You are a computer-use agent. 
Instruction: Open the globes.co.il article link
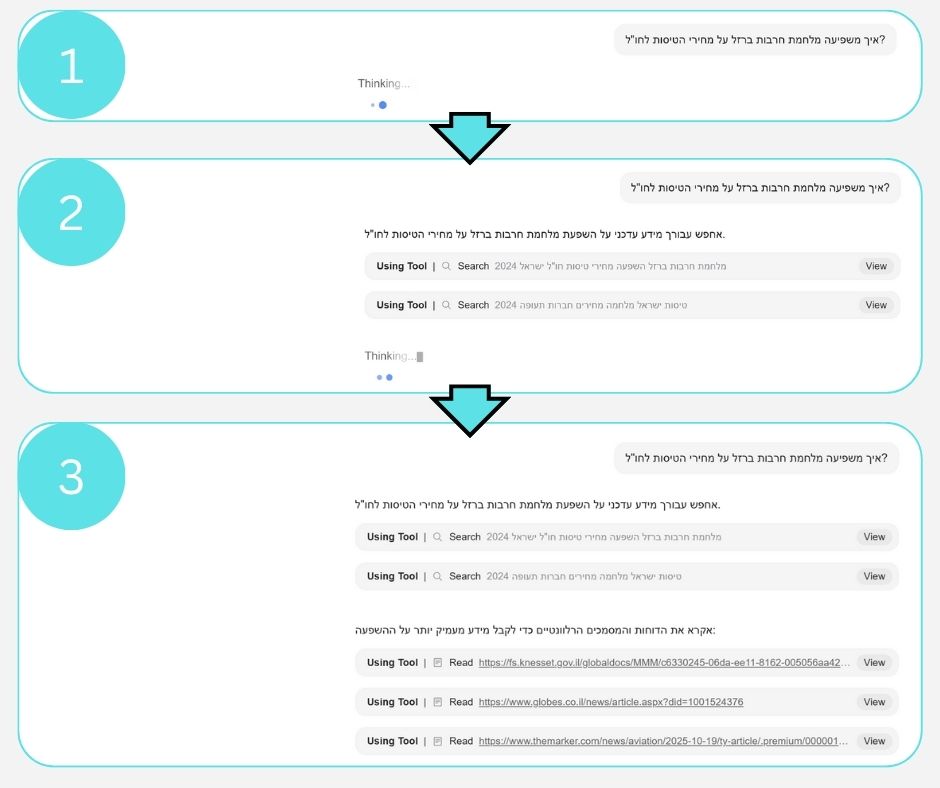tap(610, 703)
